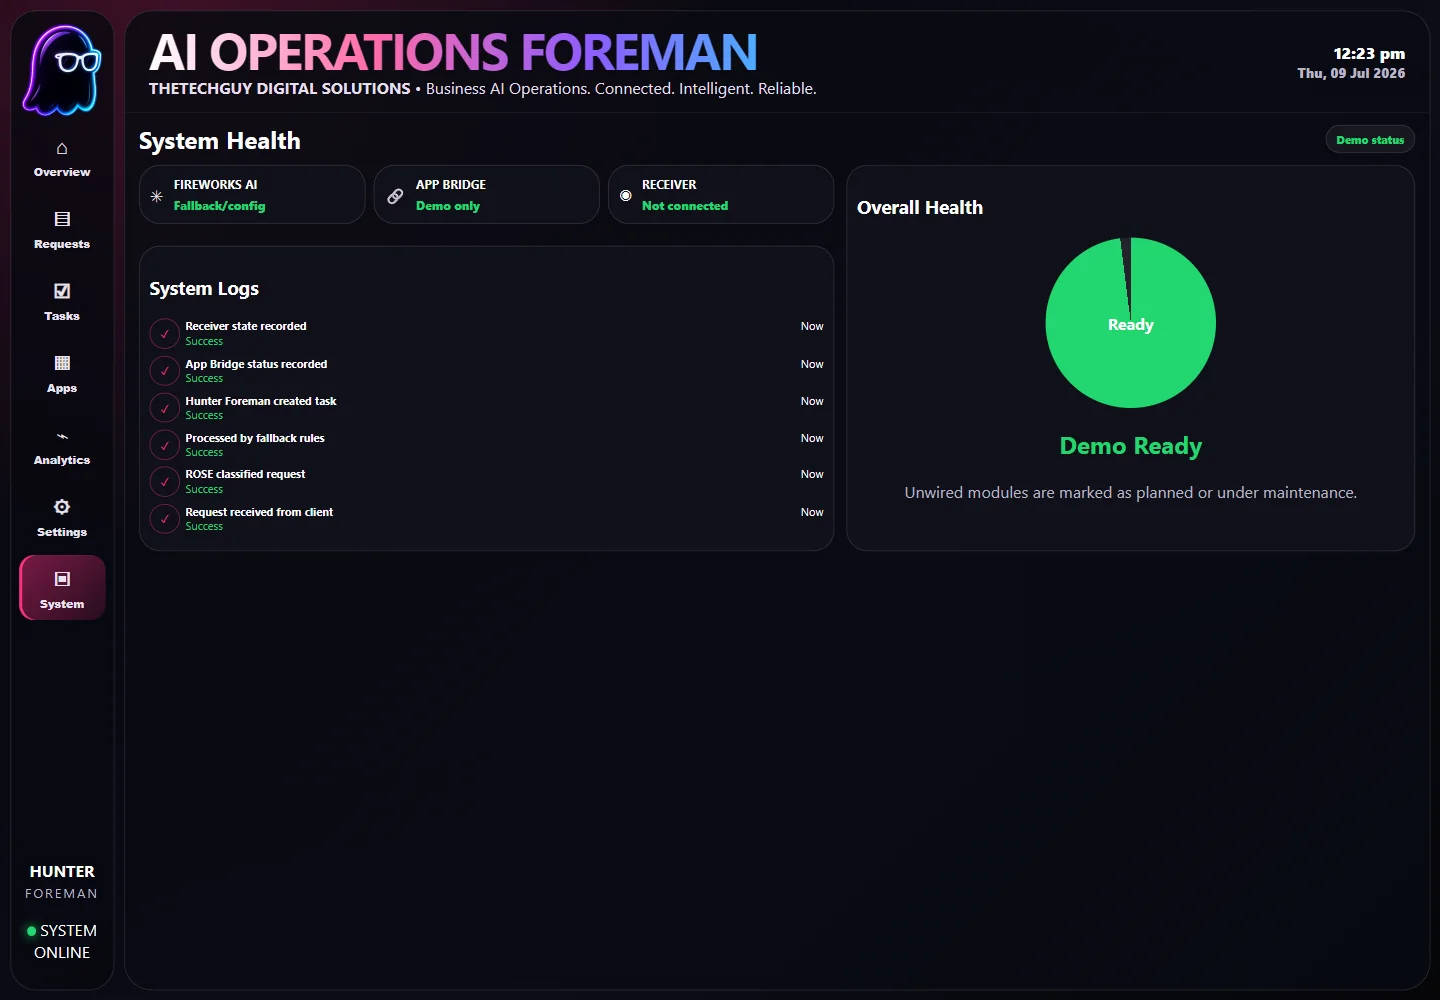Click the green System Online status dot
The height and width of the screenshot is (1000, 1440).
(x=31, y=931)
